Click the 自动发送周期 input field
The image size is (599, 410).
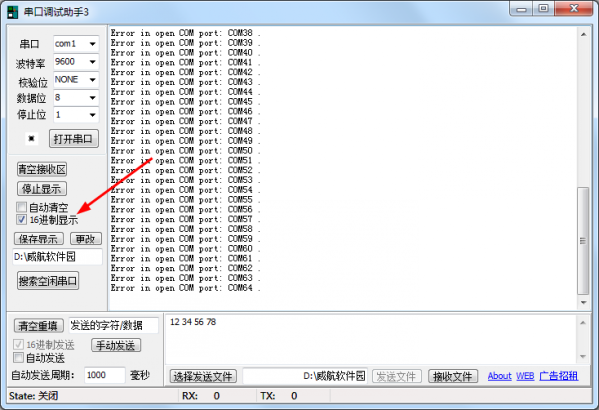(x=104, y=375)
